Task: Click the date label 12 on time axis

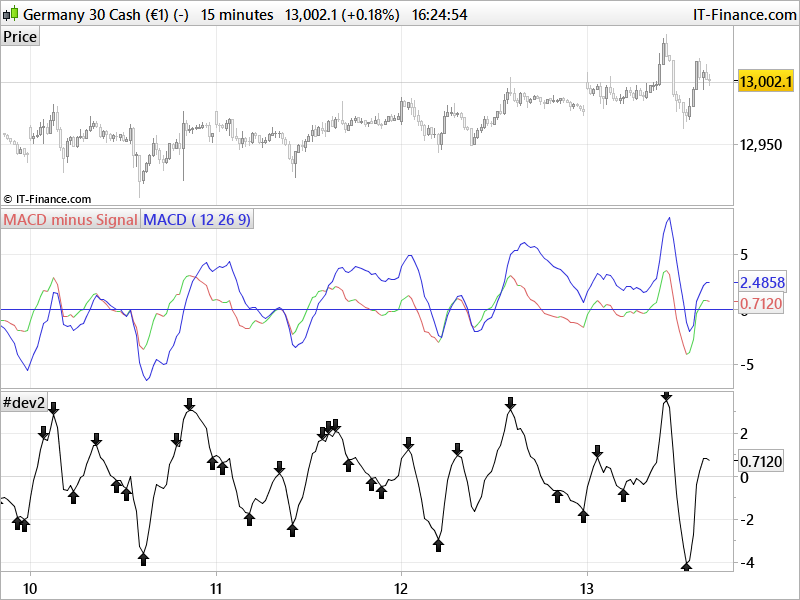Action: [x=402, y=589]
